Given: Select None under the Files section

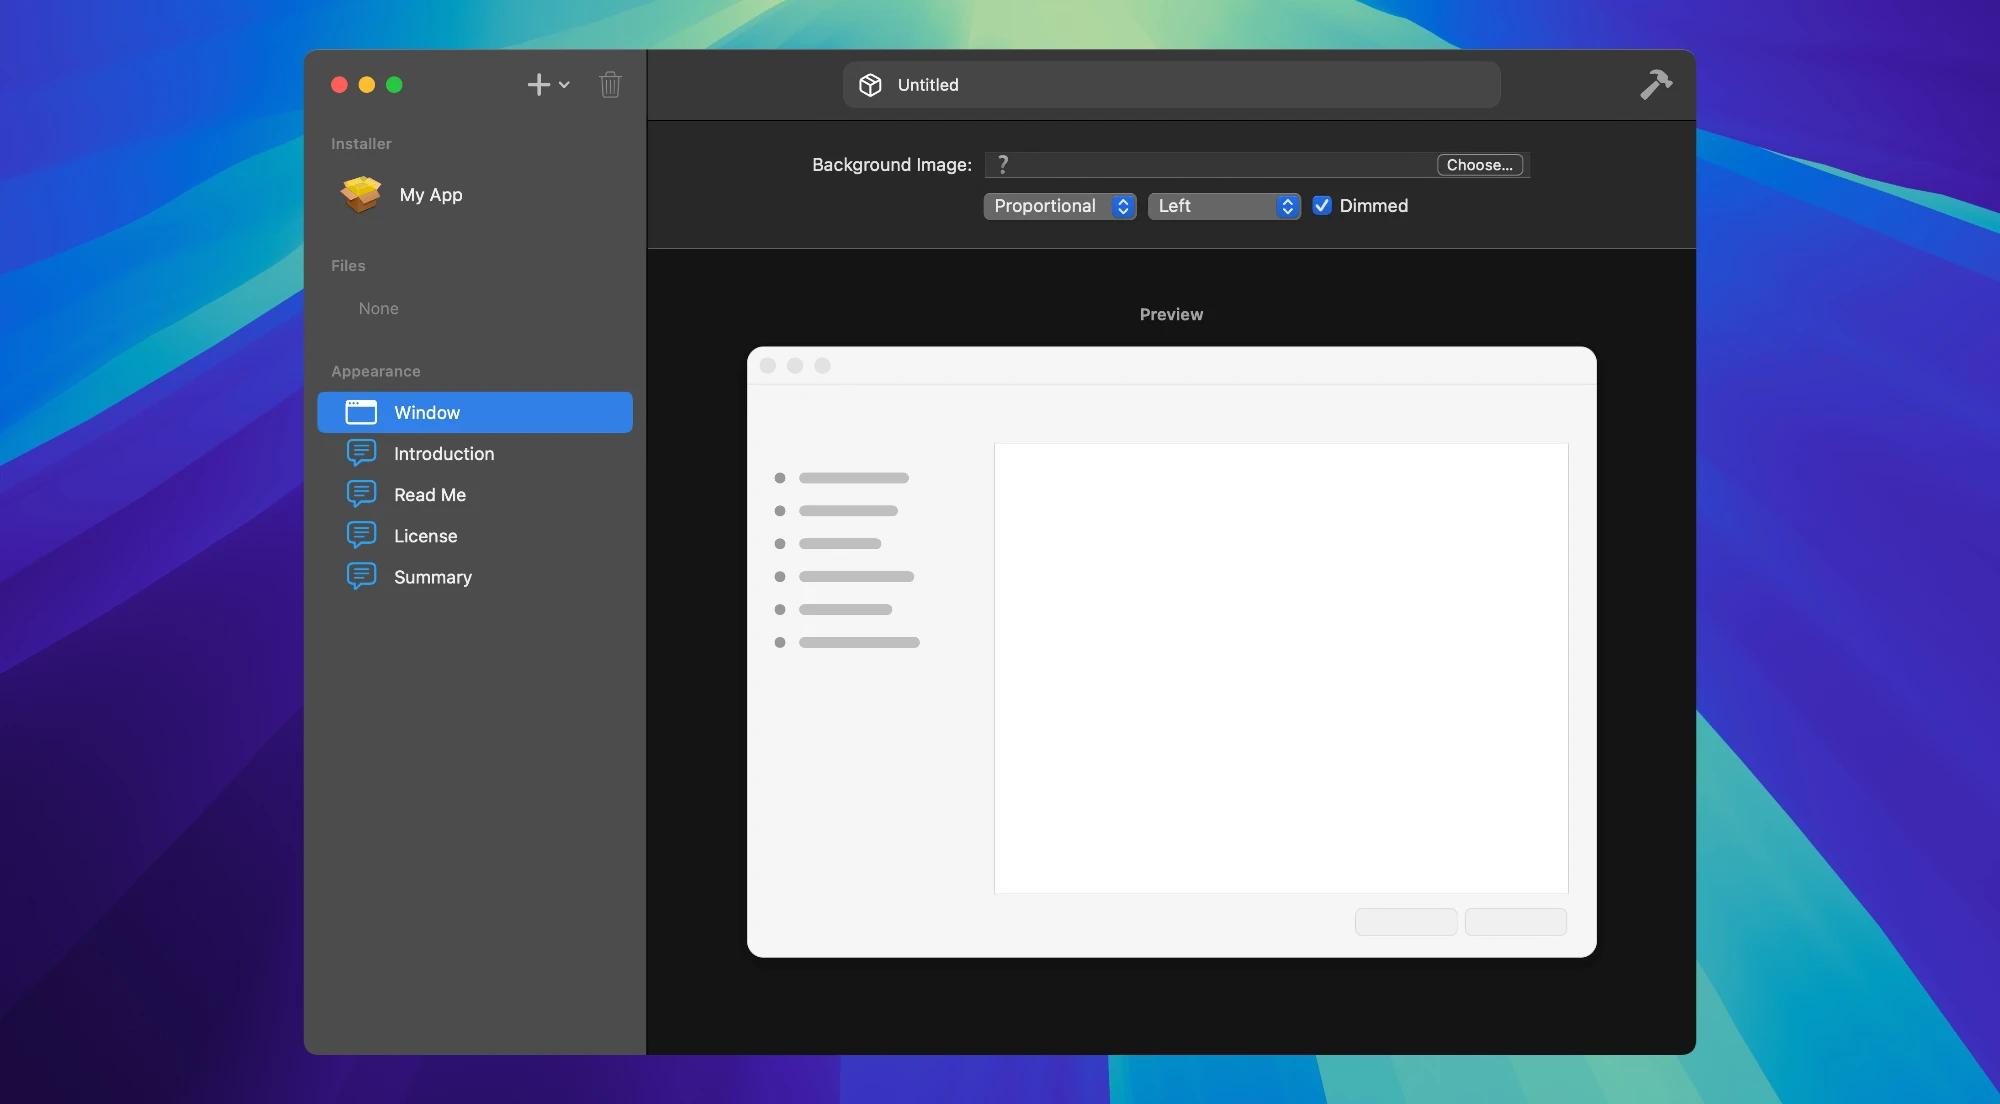Looking at the screenshot, I should [377, 308].
